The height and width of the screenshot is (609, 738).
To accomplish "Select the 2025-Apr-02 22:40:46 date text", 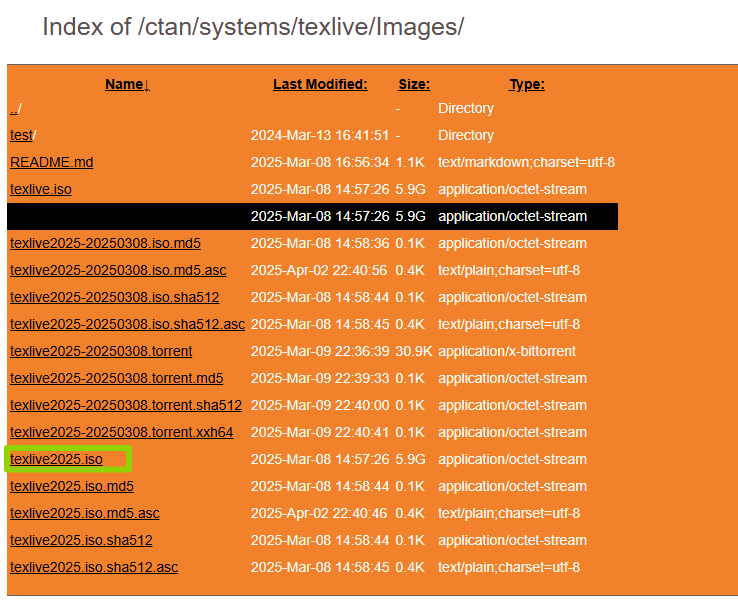I will tap(319, 513).
